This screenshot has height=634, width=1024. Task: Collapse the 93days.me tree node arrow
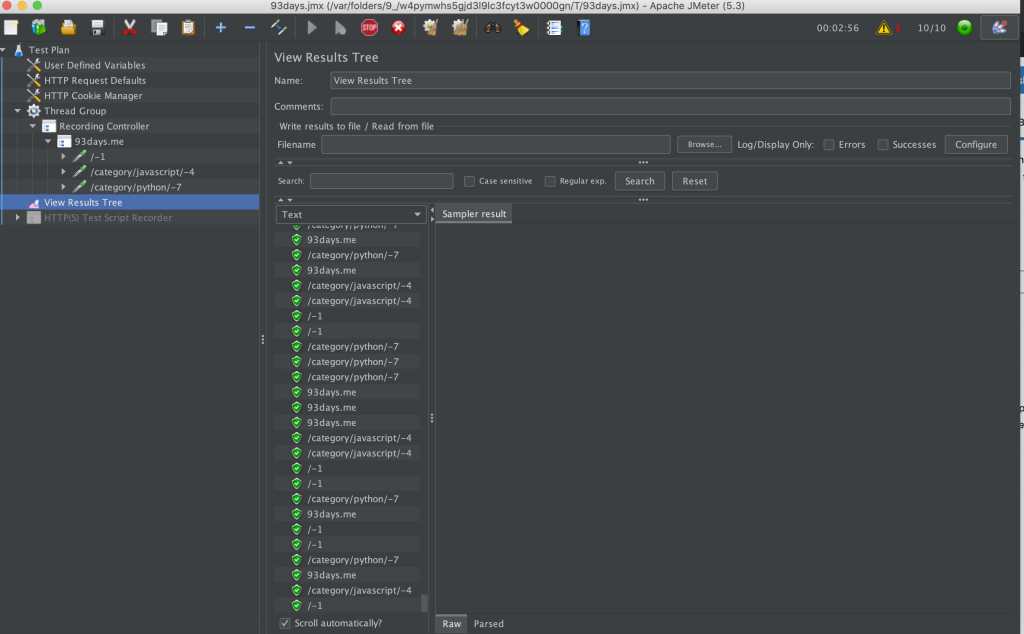tap(48, 141)
